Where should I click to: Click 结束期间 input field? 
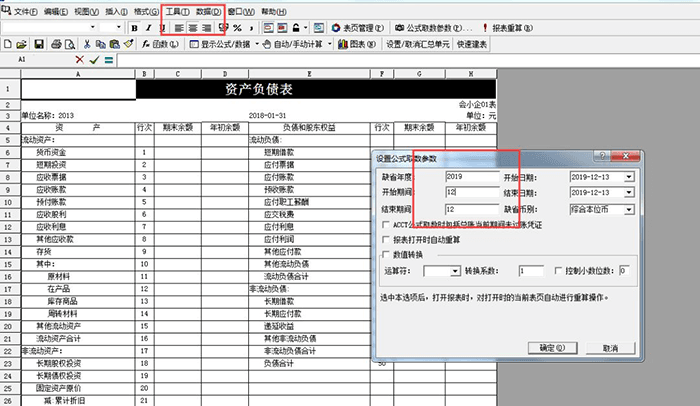point(472,209)
